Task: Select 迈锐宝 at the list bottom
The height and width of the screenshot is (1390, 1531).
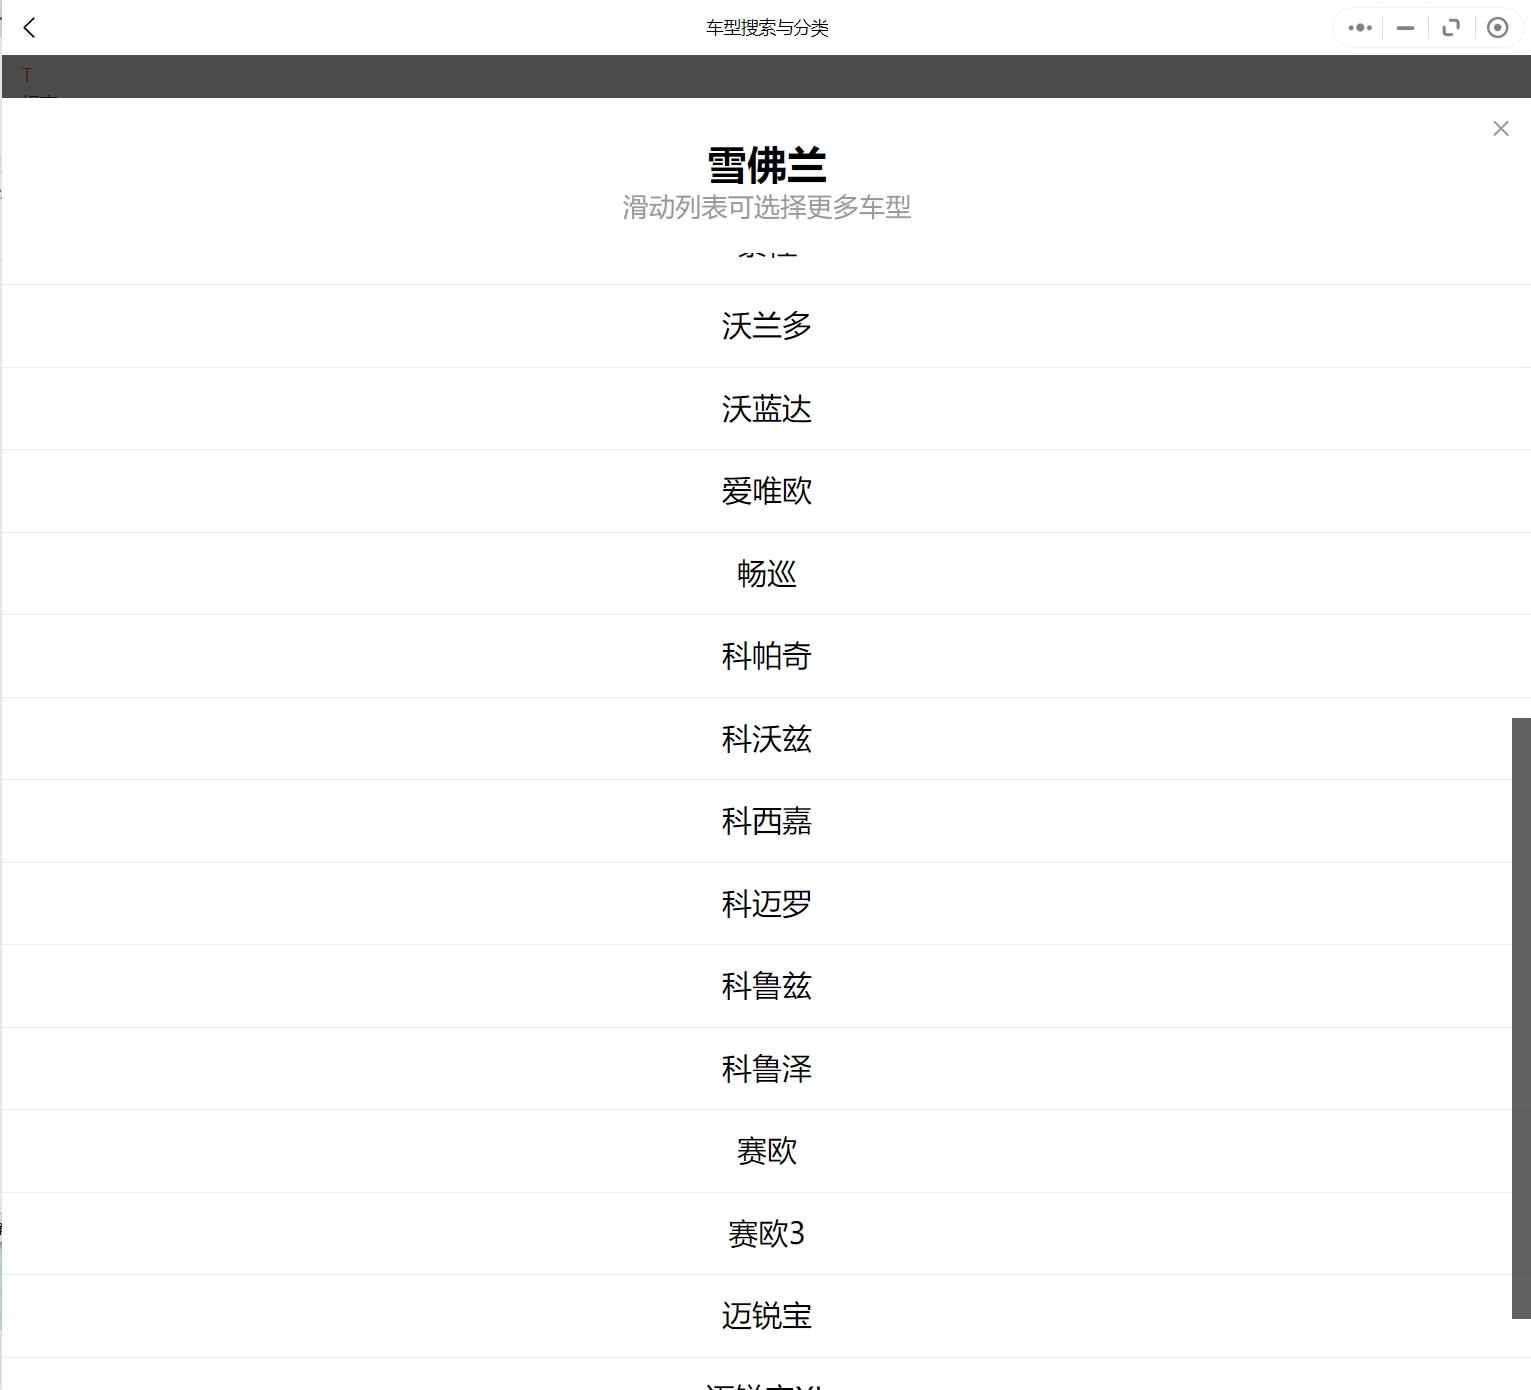Action: (766, 1316)
